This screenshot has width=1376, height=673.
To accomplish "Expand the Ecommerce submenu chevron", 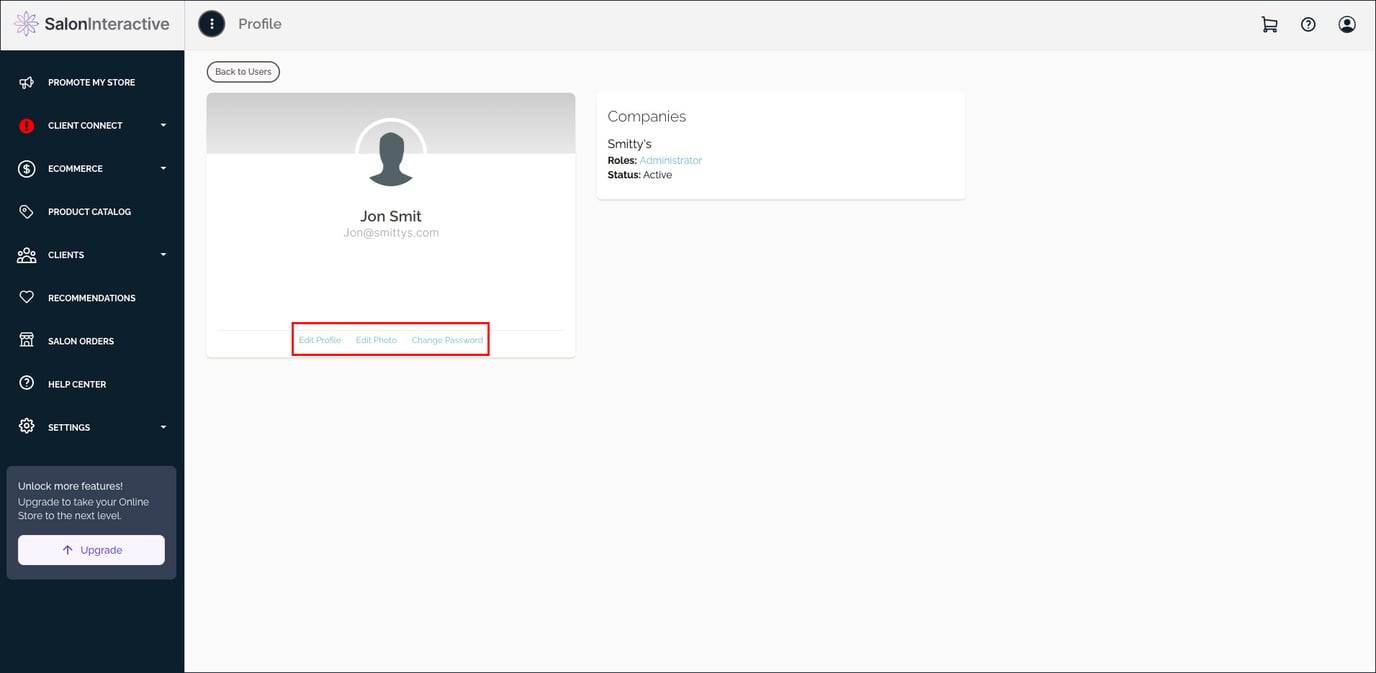I will (x=163, y=168).
